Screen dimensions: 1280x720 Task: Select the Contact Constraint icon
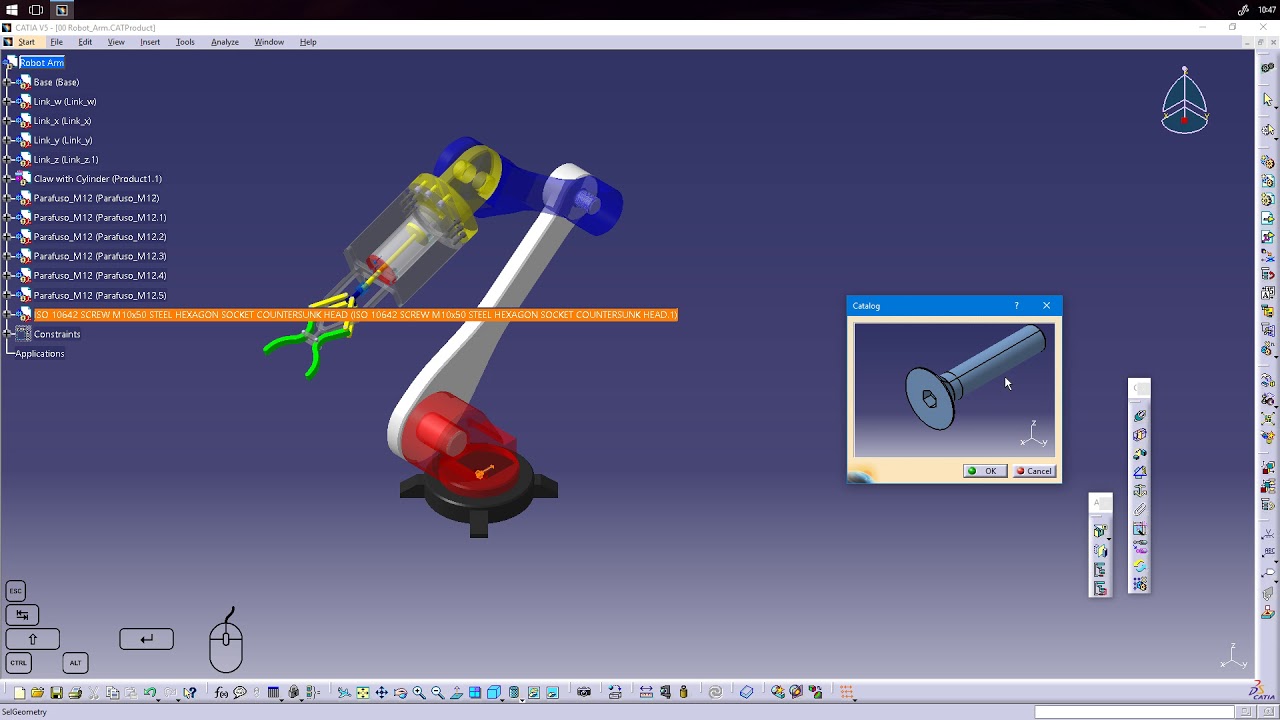click(x=1140, y=435)
